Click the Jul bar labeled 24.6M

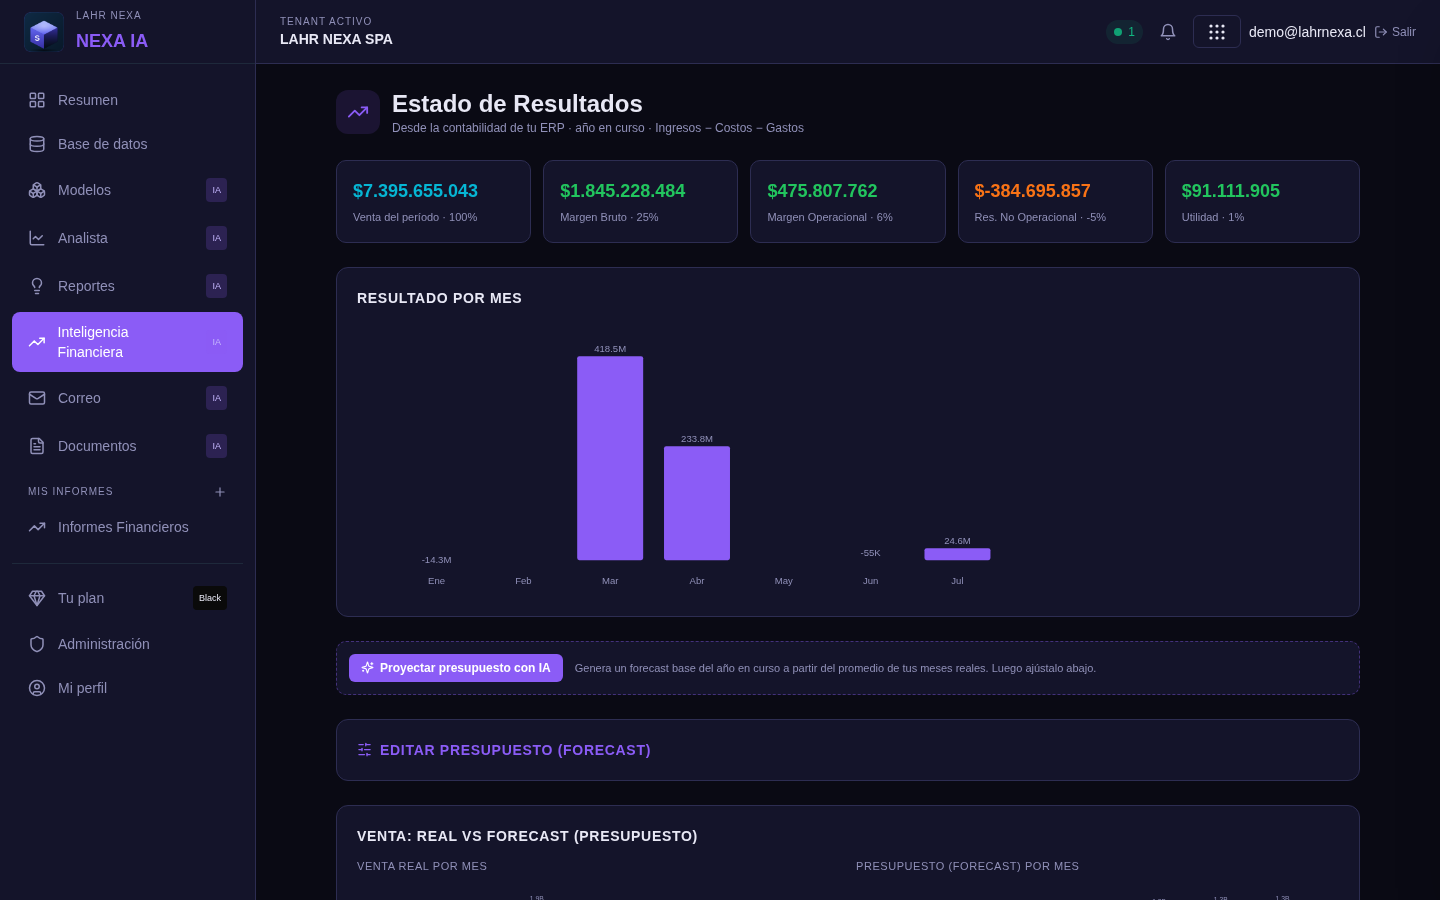(957, 554)
